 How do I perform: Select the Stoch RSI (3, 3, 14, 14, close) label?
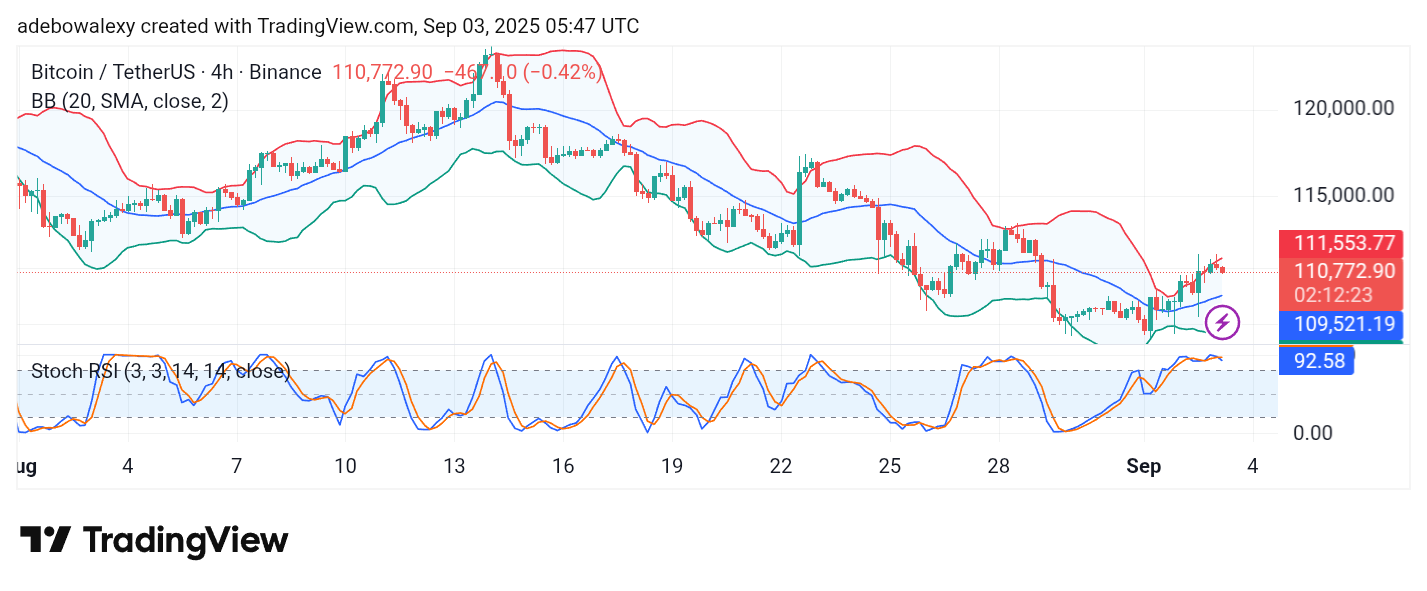click(x=161, y=371)
